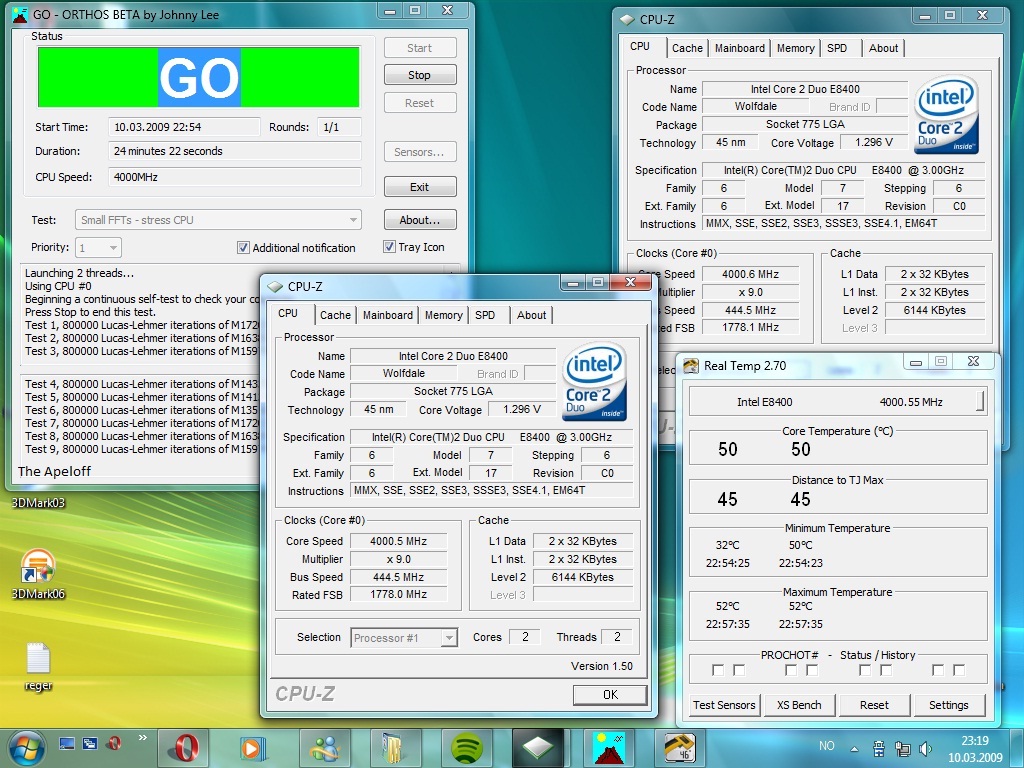Click Intel Core 2 logo in front CPU-Z
Image resolution: width=1024 pixels, height=768 pixels.
594,381
